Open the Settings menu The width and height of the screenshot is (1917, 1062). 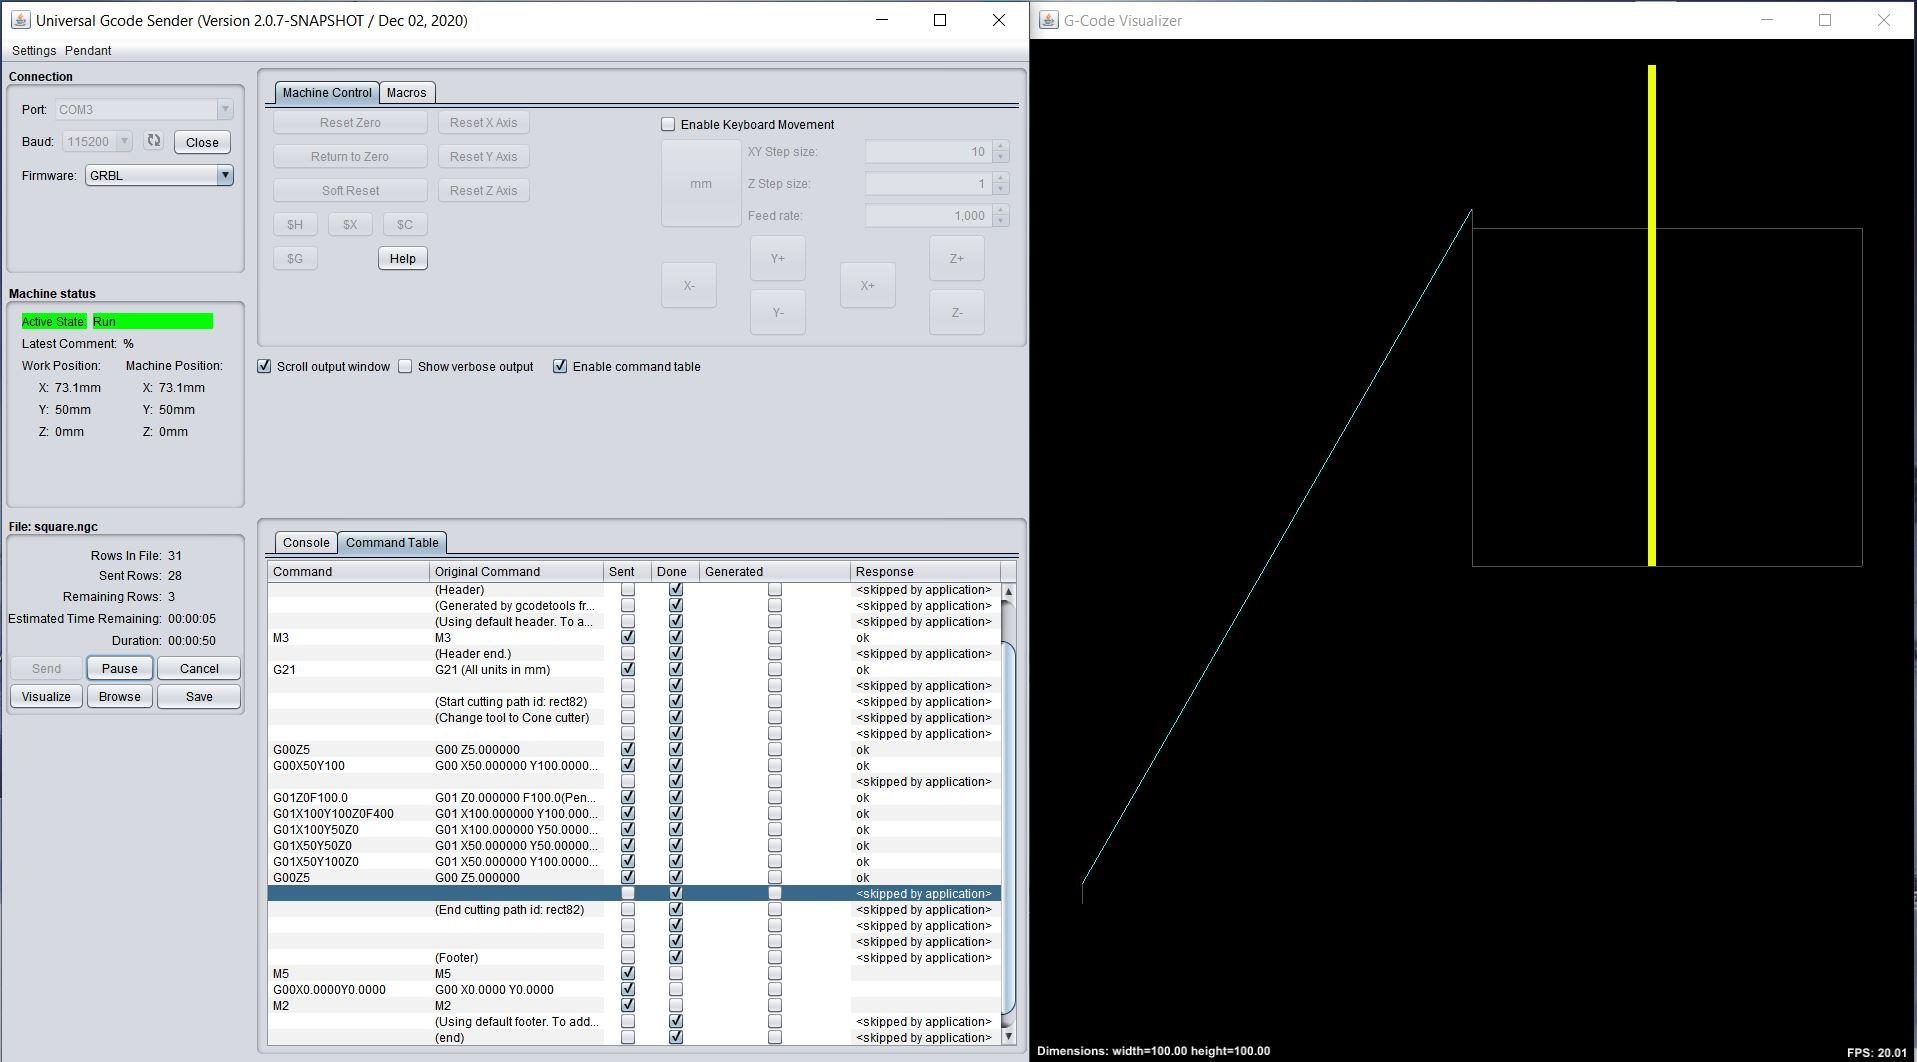coord(34,50)
